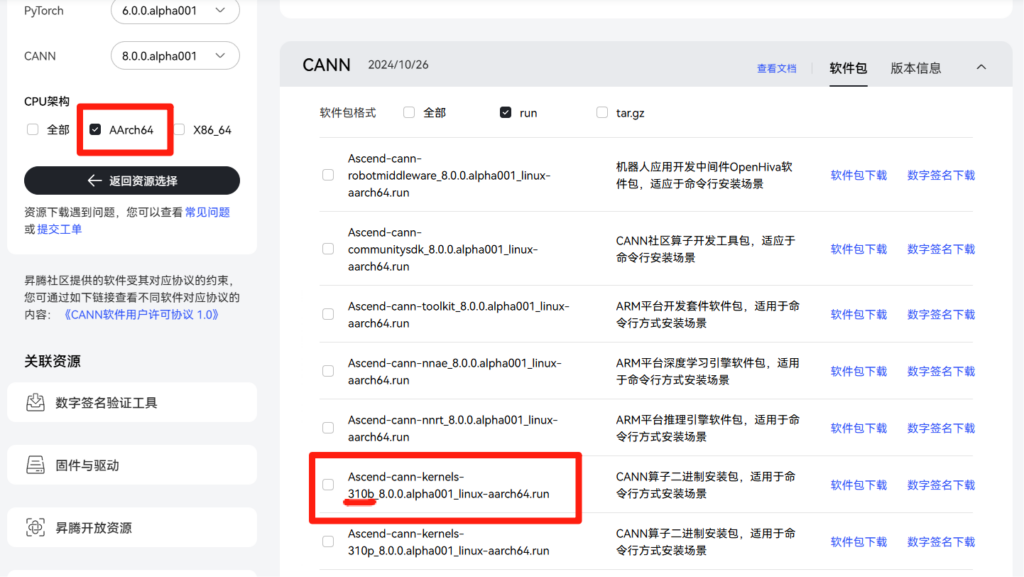Collapse the CANN section with the chevron
The image size is (1024, 577).
[x=980, y=67]
